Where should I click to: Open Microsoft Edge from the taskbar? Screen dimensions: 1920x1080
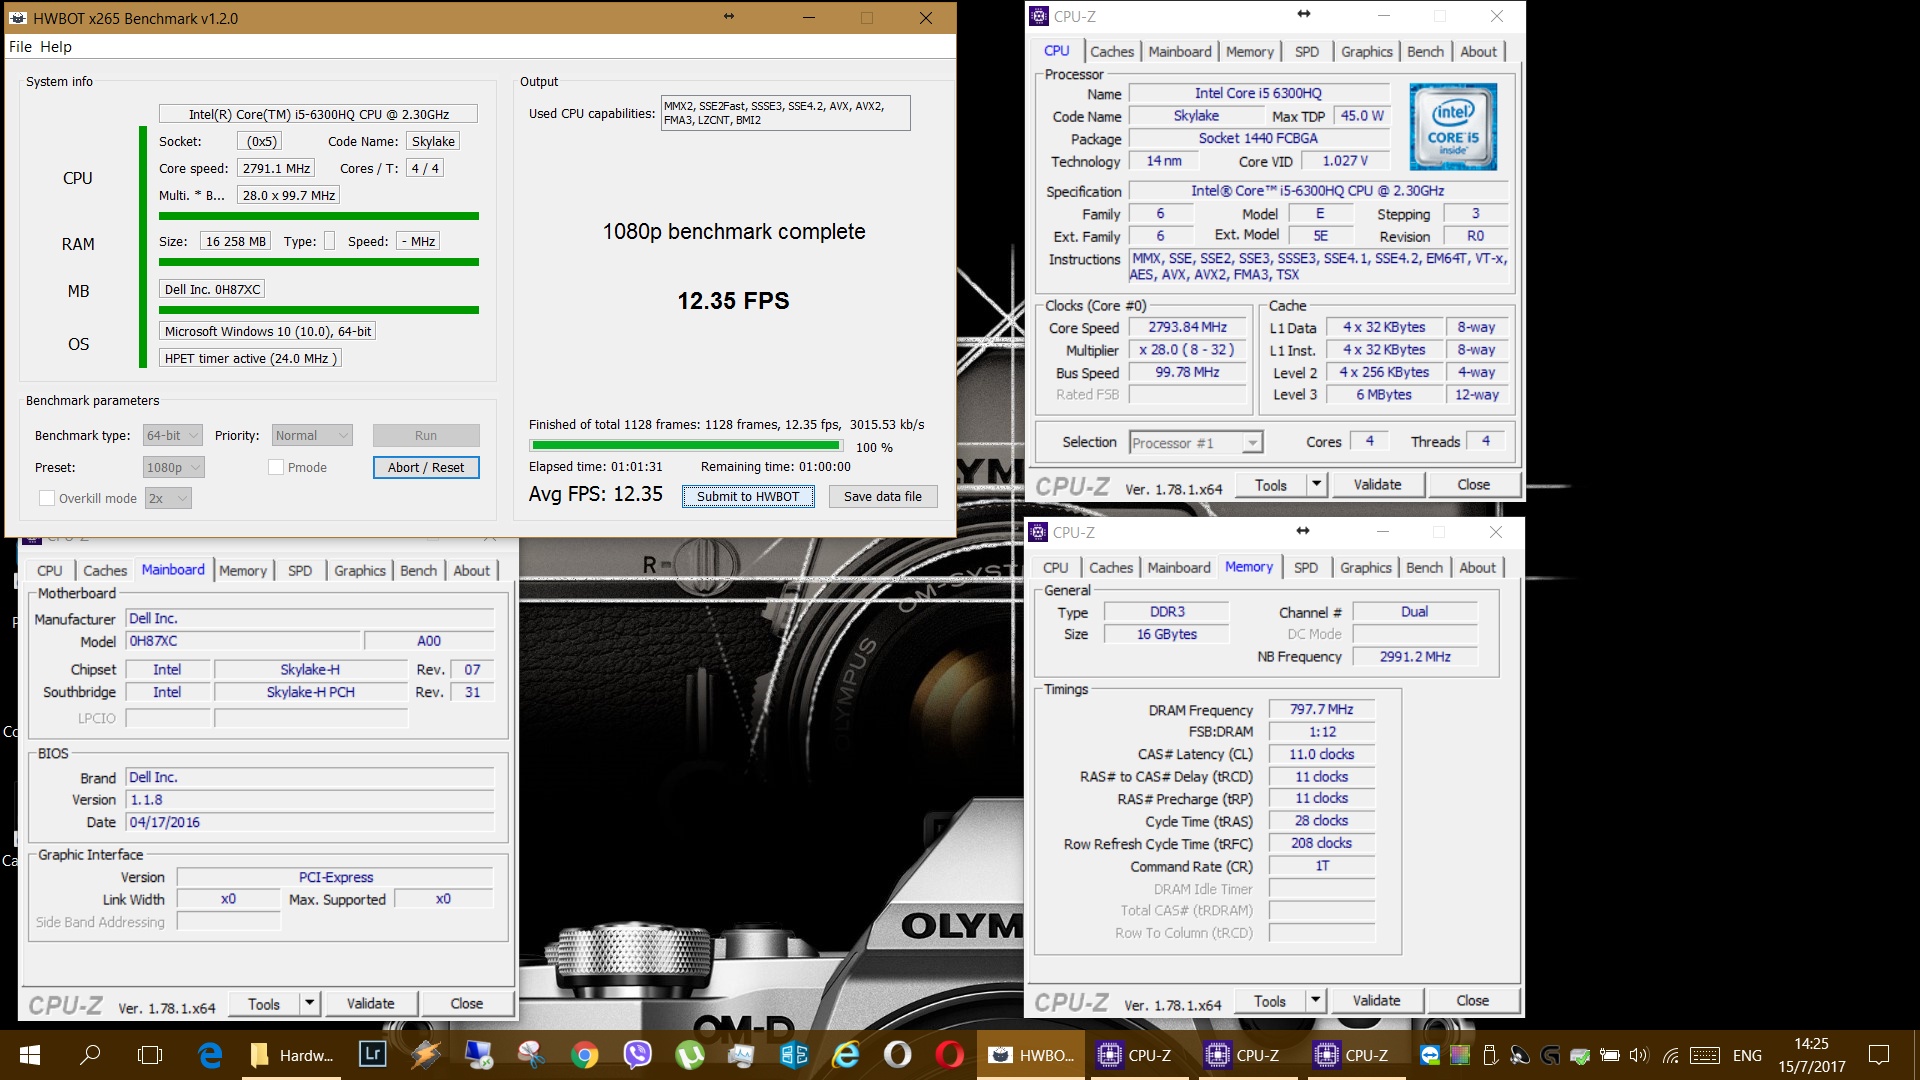(x=210, y=1054)
